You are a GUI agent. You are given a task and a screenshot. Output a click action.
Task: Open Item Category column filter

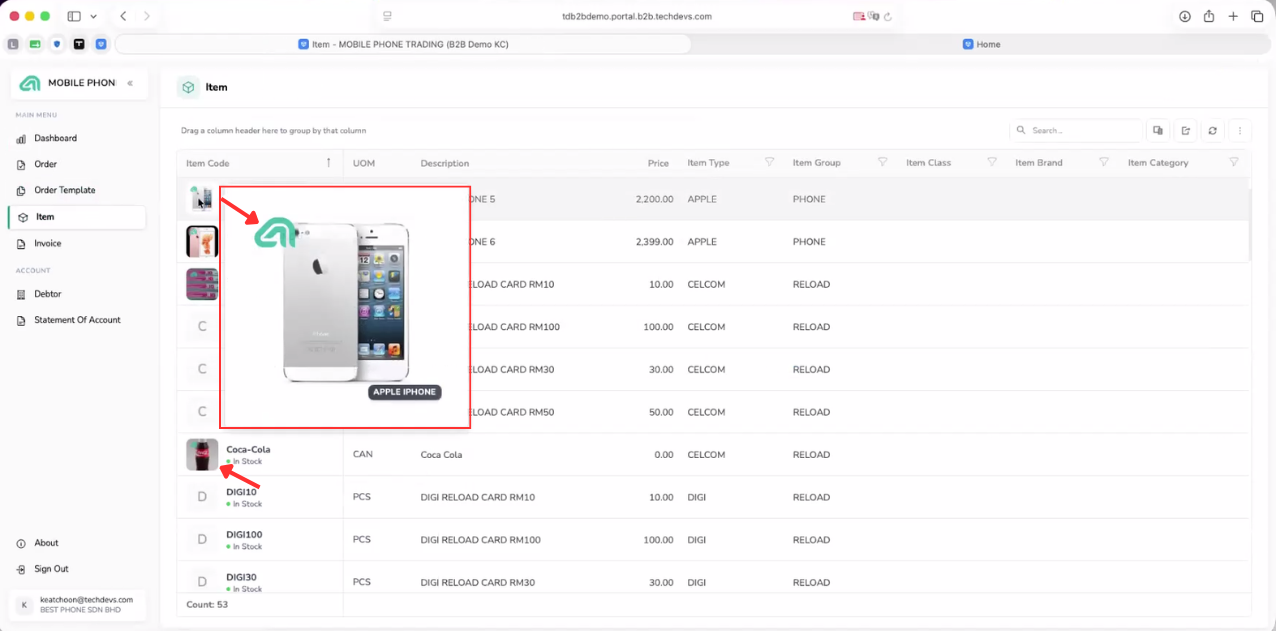click(1234, 162)
